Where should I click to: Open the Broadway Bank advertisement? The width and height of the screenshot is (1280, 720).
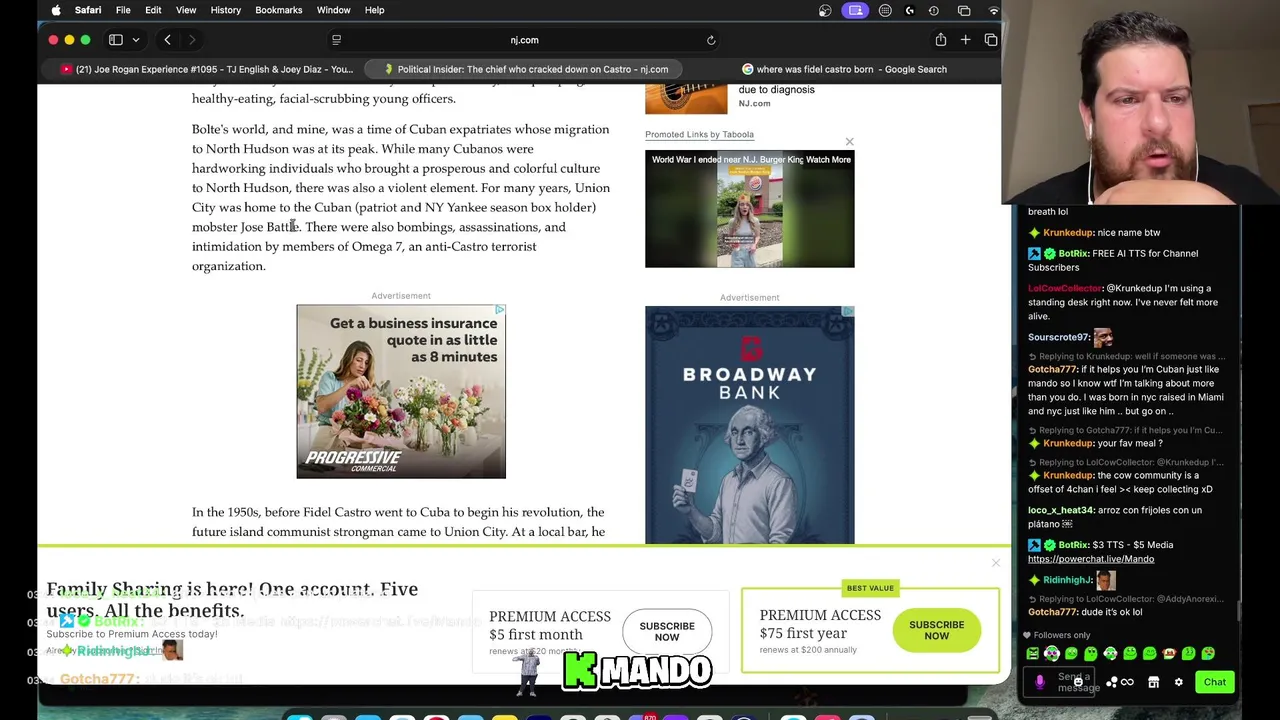point(750,426)
